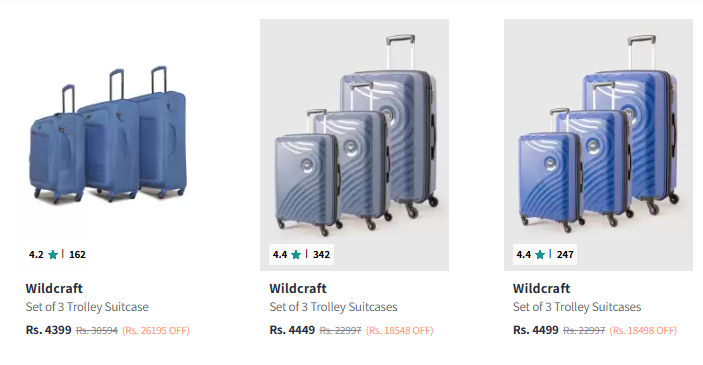703x365 pixels.
Task: Click the 4.4 rating badge with 247 reviews
Action: coord(545,255)
